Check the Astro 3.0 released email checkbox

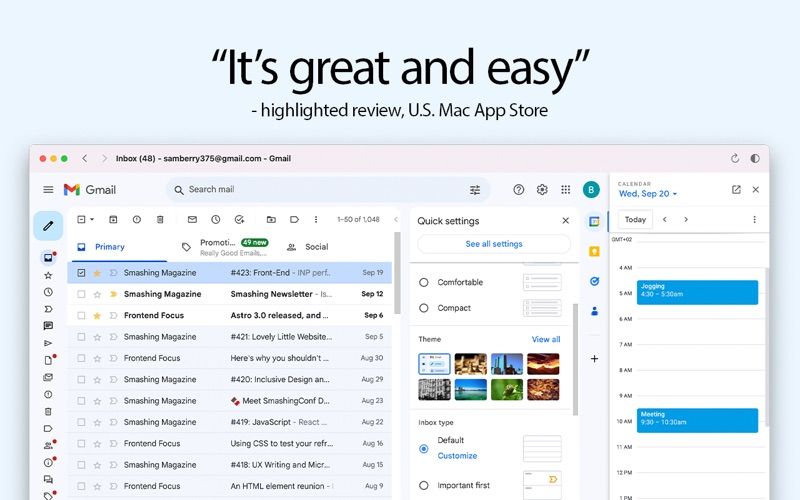pyautogui.click(x=81, y=316)
